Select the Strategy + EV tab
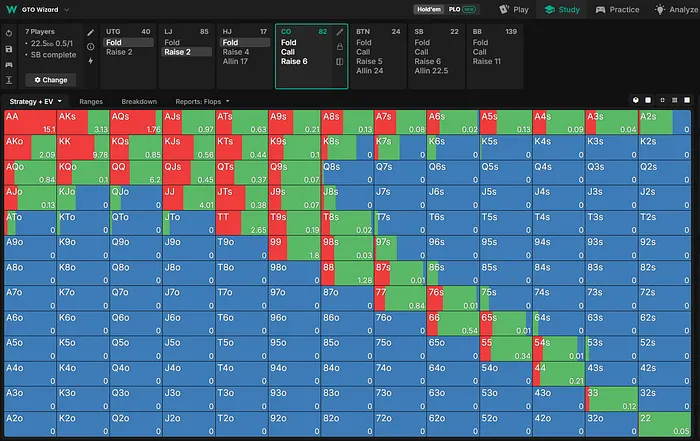Screen dimensions: 700x441 click(35, 102)
